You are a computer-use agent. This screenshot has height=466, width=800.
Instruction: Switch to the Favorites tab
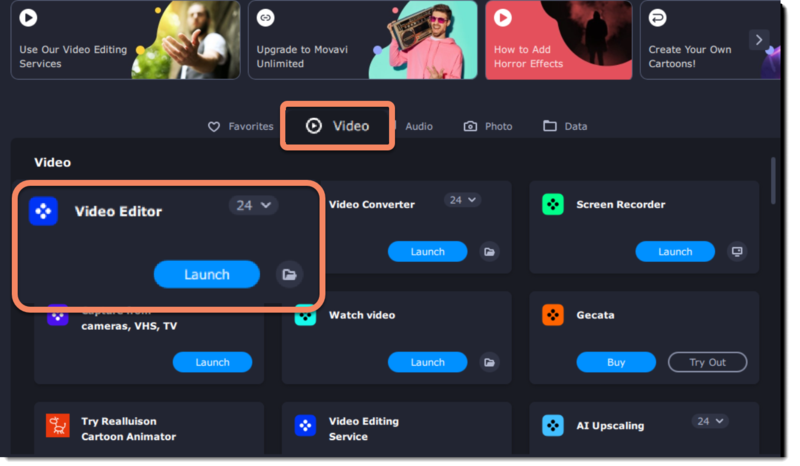pos(240,126)
